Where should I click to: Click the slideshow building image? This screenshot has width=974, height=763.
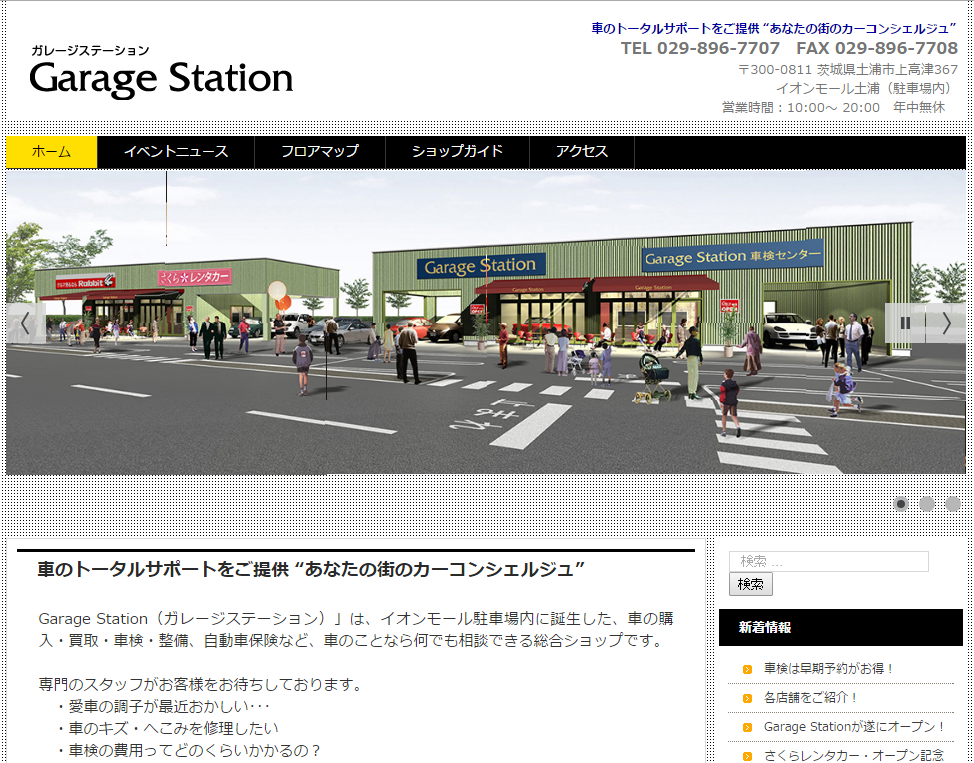486,323
